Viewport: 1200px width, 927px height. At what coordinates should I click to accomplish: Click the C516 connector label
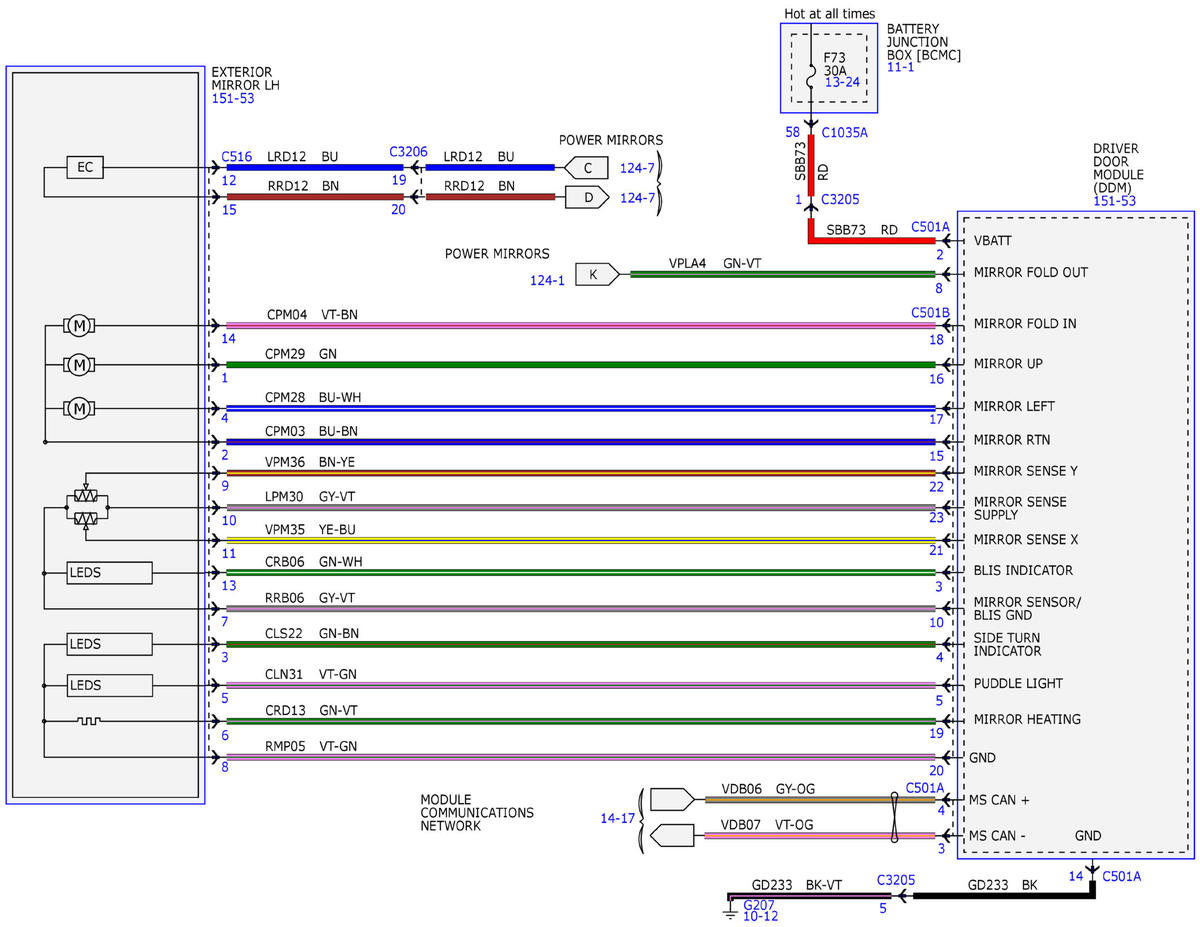click(x=237, y=156)
